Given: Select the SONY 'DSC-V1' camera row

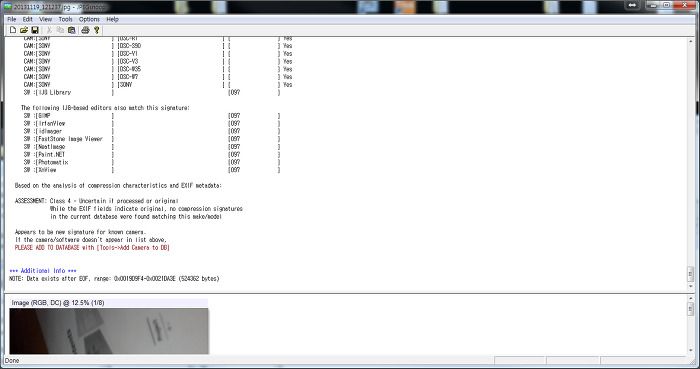Looking at the screenshot, I should tap(158, 54).
